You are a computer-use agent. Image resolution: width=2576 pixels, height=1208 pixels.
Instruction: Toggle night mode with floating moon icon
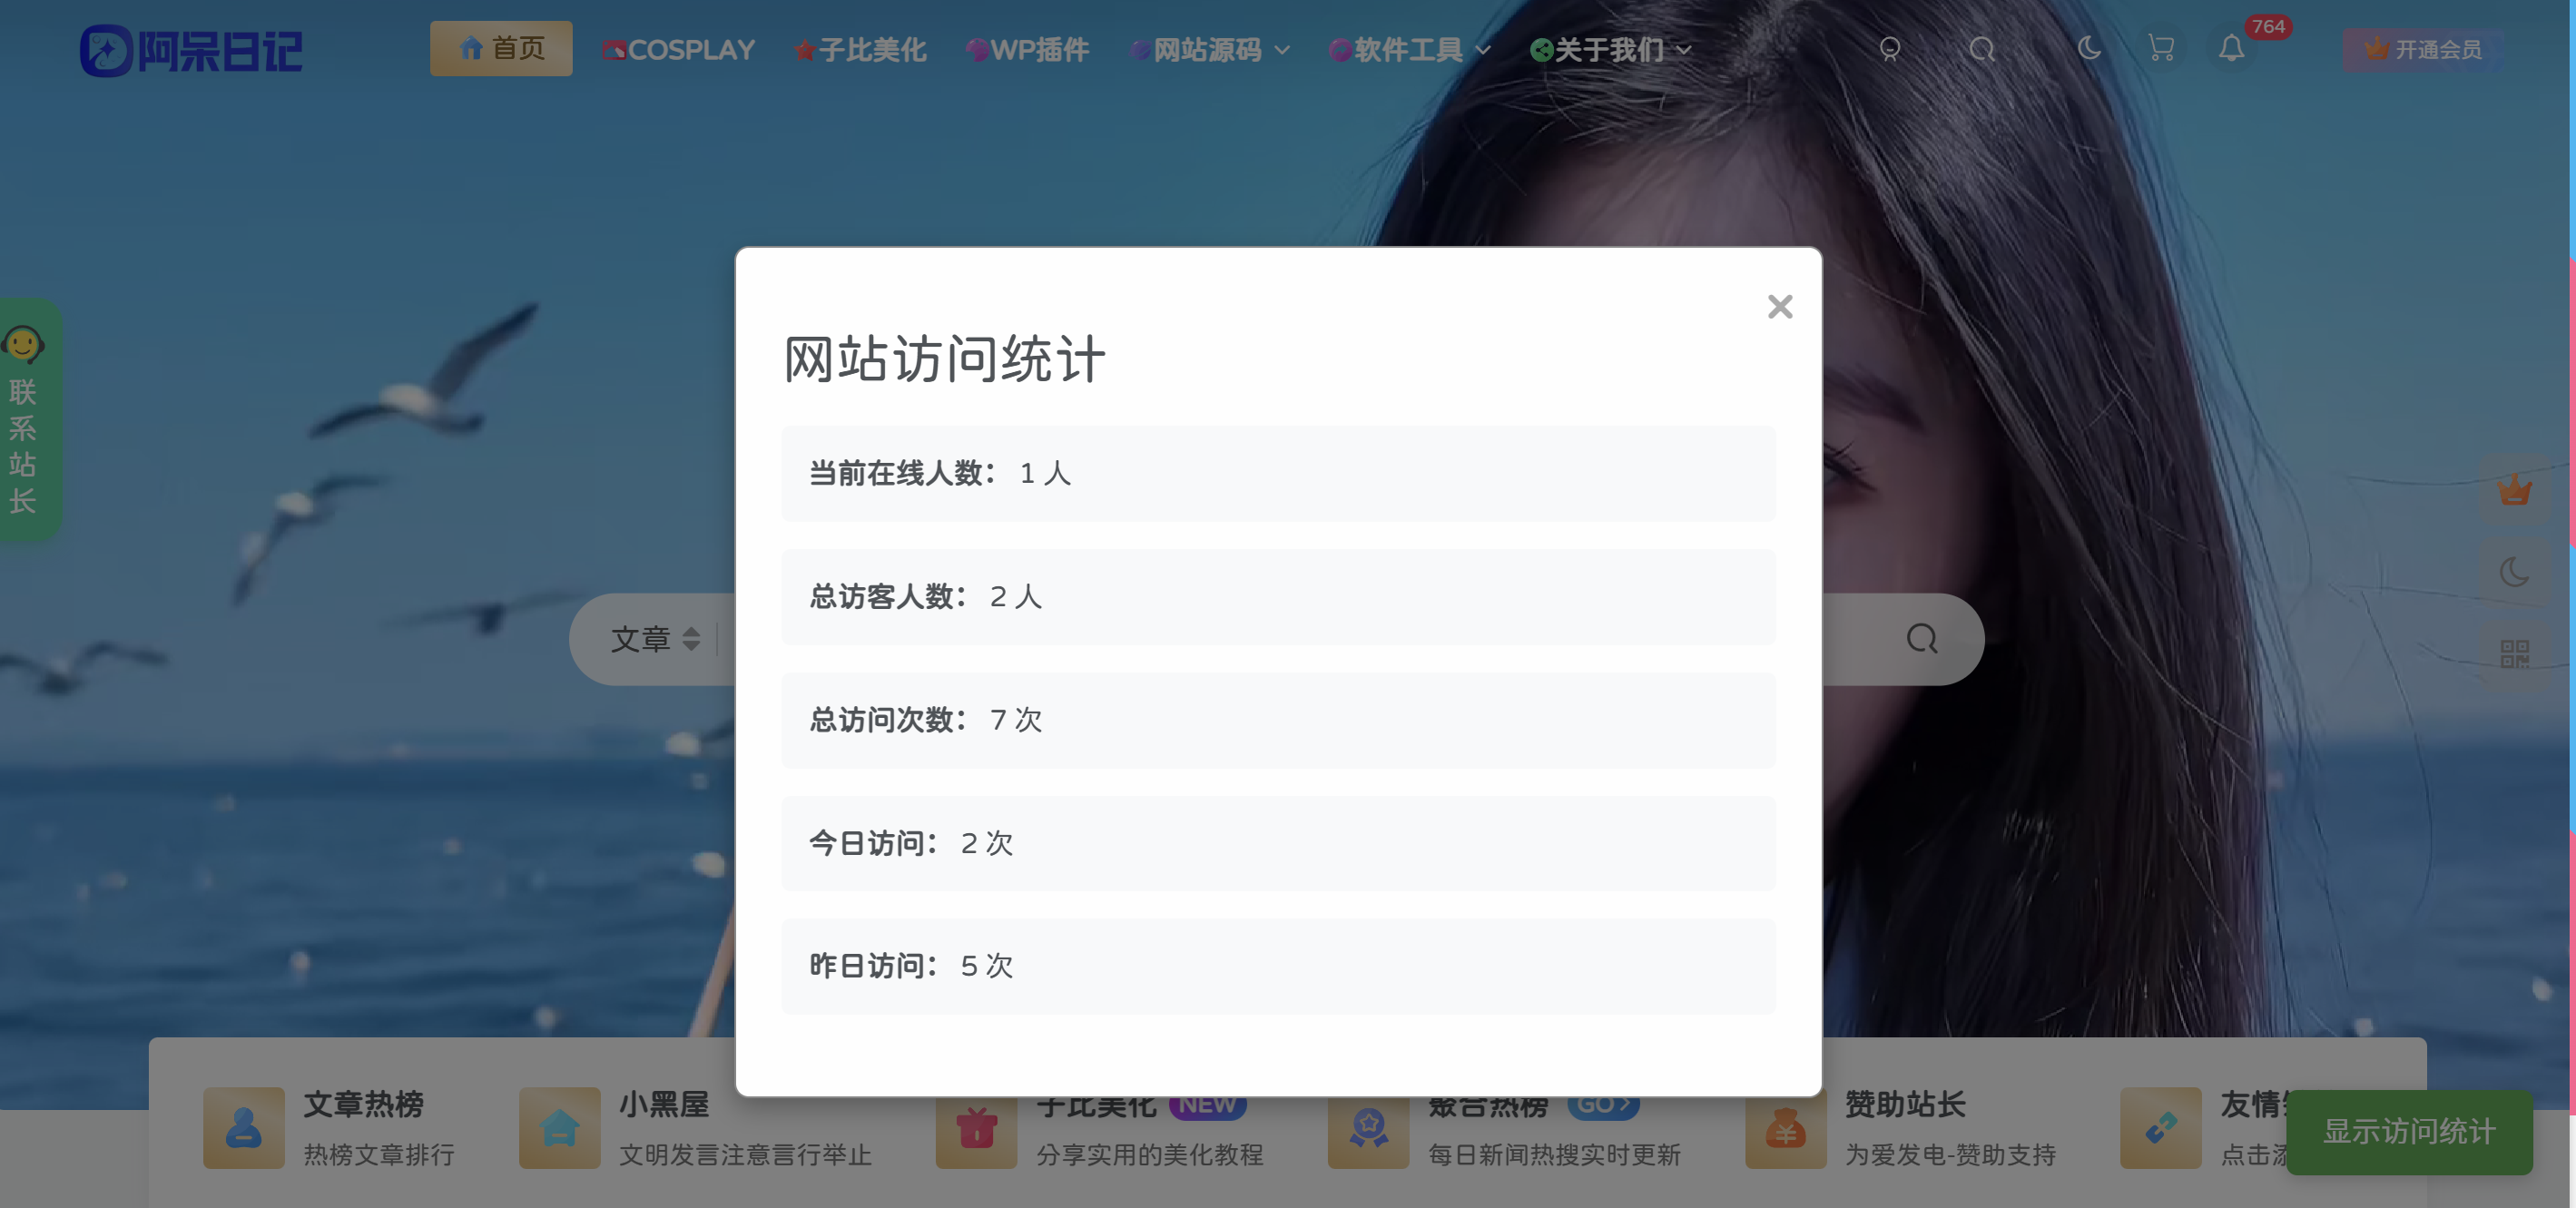coord(2513,573)
